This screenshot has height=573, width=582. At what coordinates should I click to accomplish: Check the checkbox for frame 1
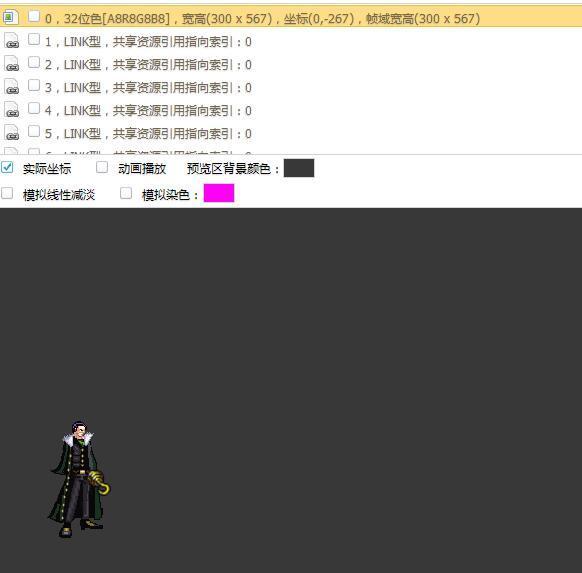tap(34, 39)
